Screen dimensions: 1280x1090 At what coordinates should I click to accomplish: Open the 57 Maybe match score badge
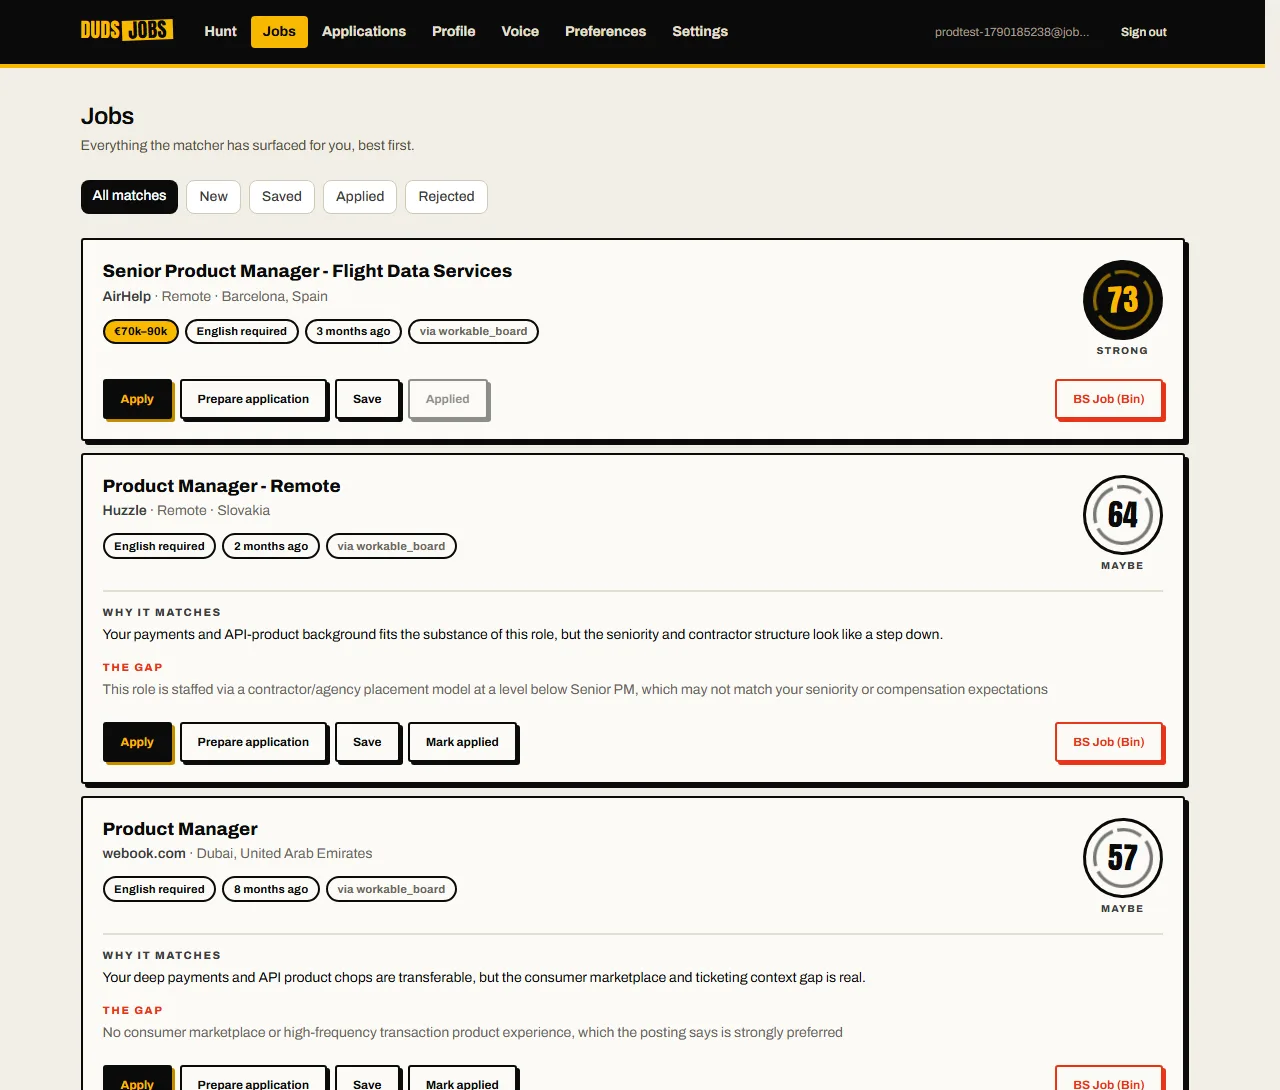1122,858
